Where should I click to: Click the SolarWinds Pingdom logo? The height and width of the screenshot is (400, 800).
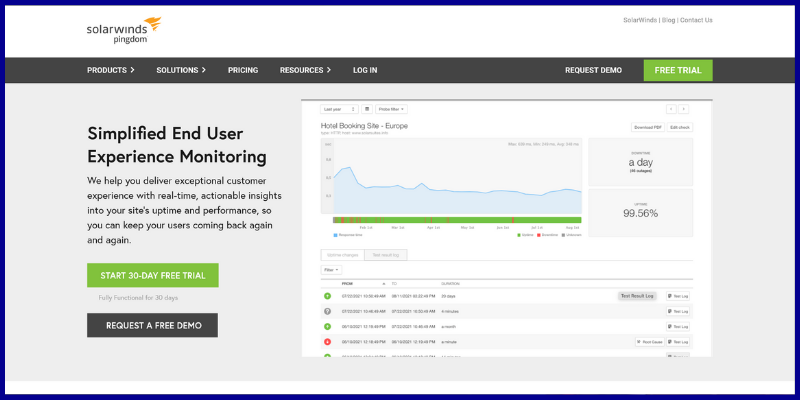pyautogui.click(x=124, y=30)
